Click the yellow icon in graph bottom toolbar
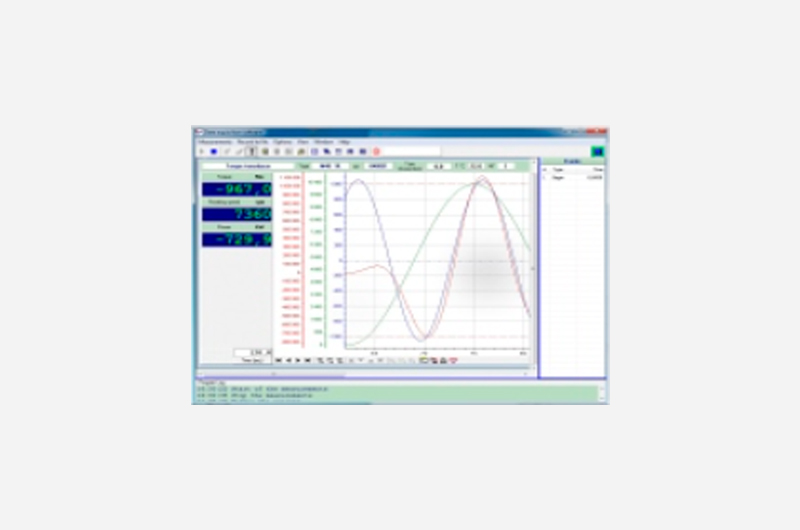The width and height of the screenshot is (800, 530). tap(424, 360)
